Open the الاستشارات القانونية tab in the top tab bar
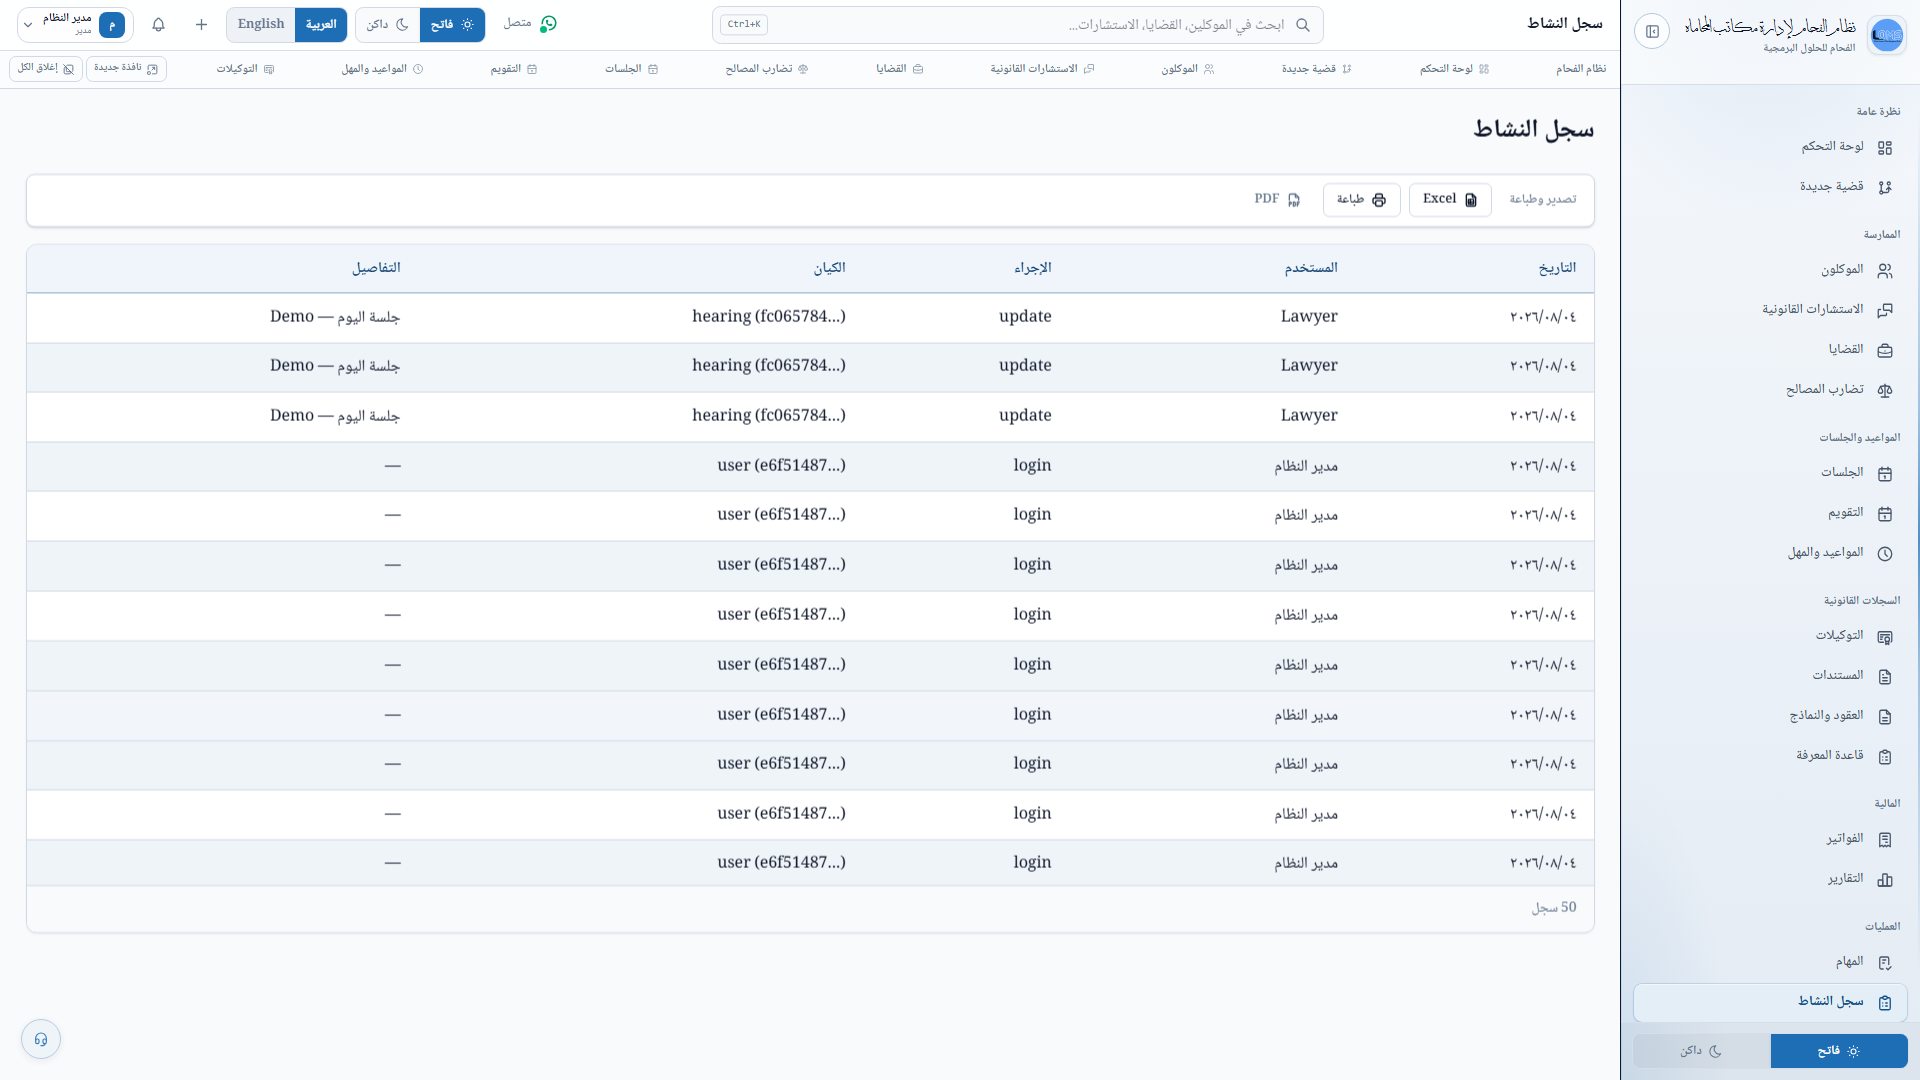1920x1080 pixels. 1043,69
